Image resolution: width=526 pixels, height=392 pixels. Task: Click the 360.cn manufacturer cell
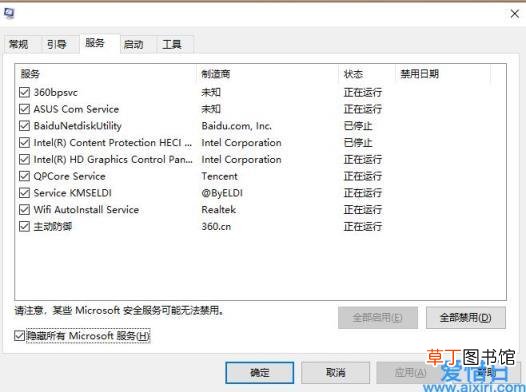coord(216,226)
